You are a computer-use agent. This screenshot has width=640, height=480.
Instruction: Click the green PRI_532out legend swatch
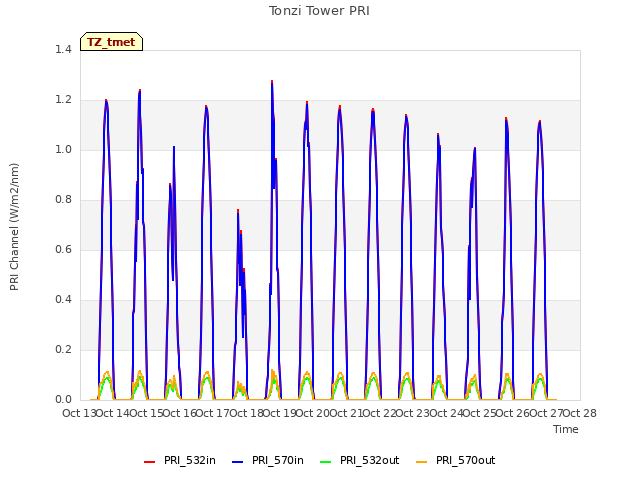coord(326,461)
